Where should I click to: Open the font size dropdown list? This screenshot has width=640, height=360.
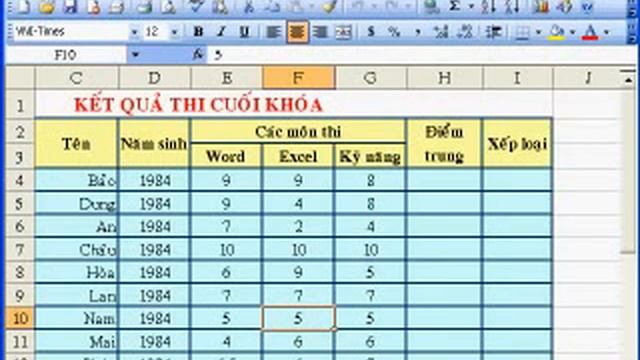pos(175,31)
